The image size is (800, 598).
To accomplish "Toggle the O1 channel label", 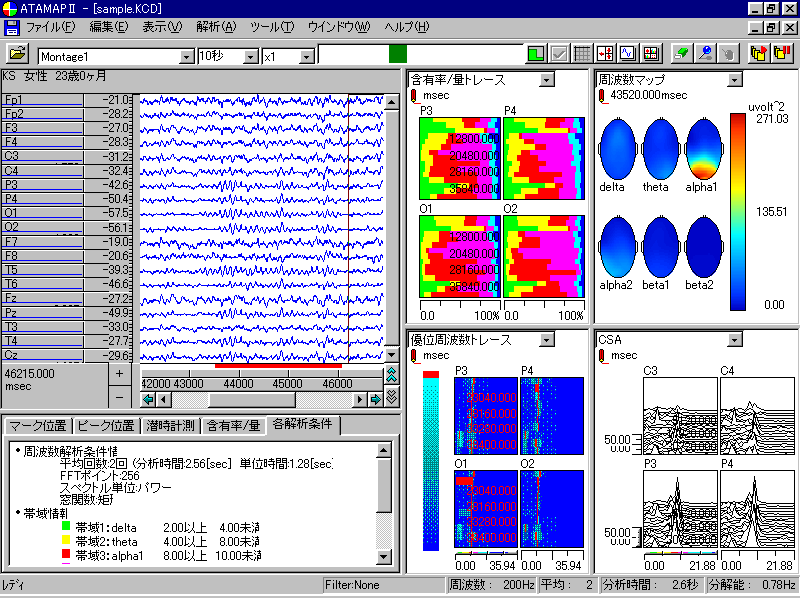I will pyautogui.click(x=42, y=213).
